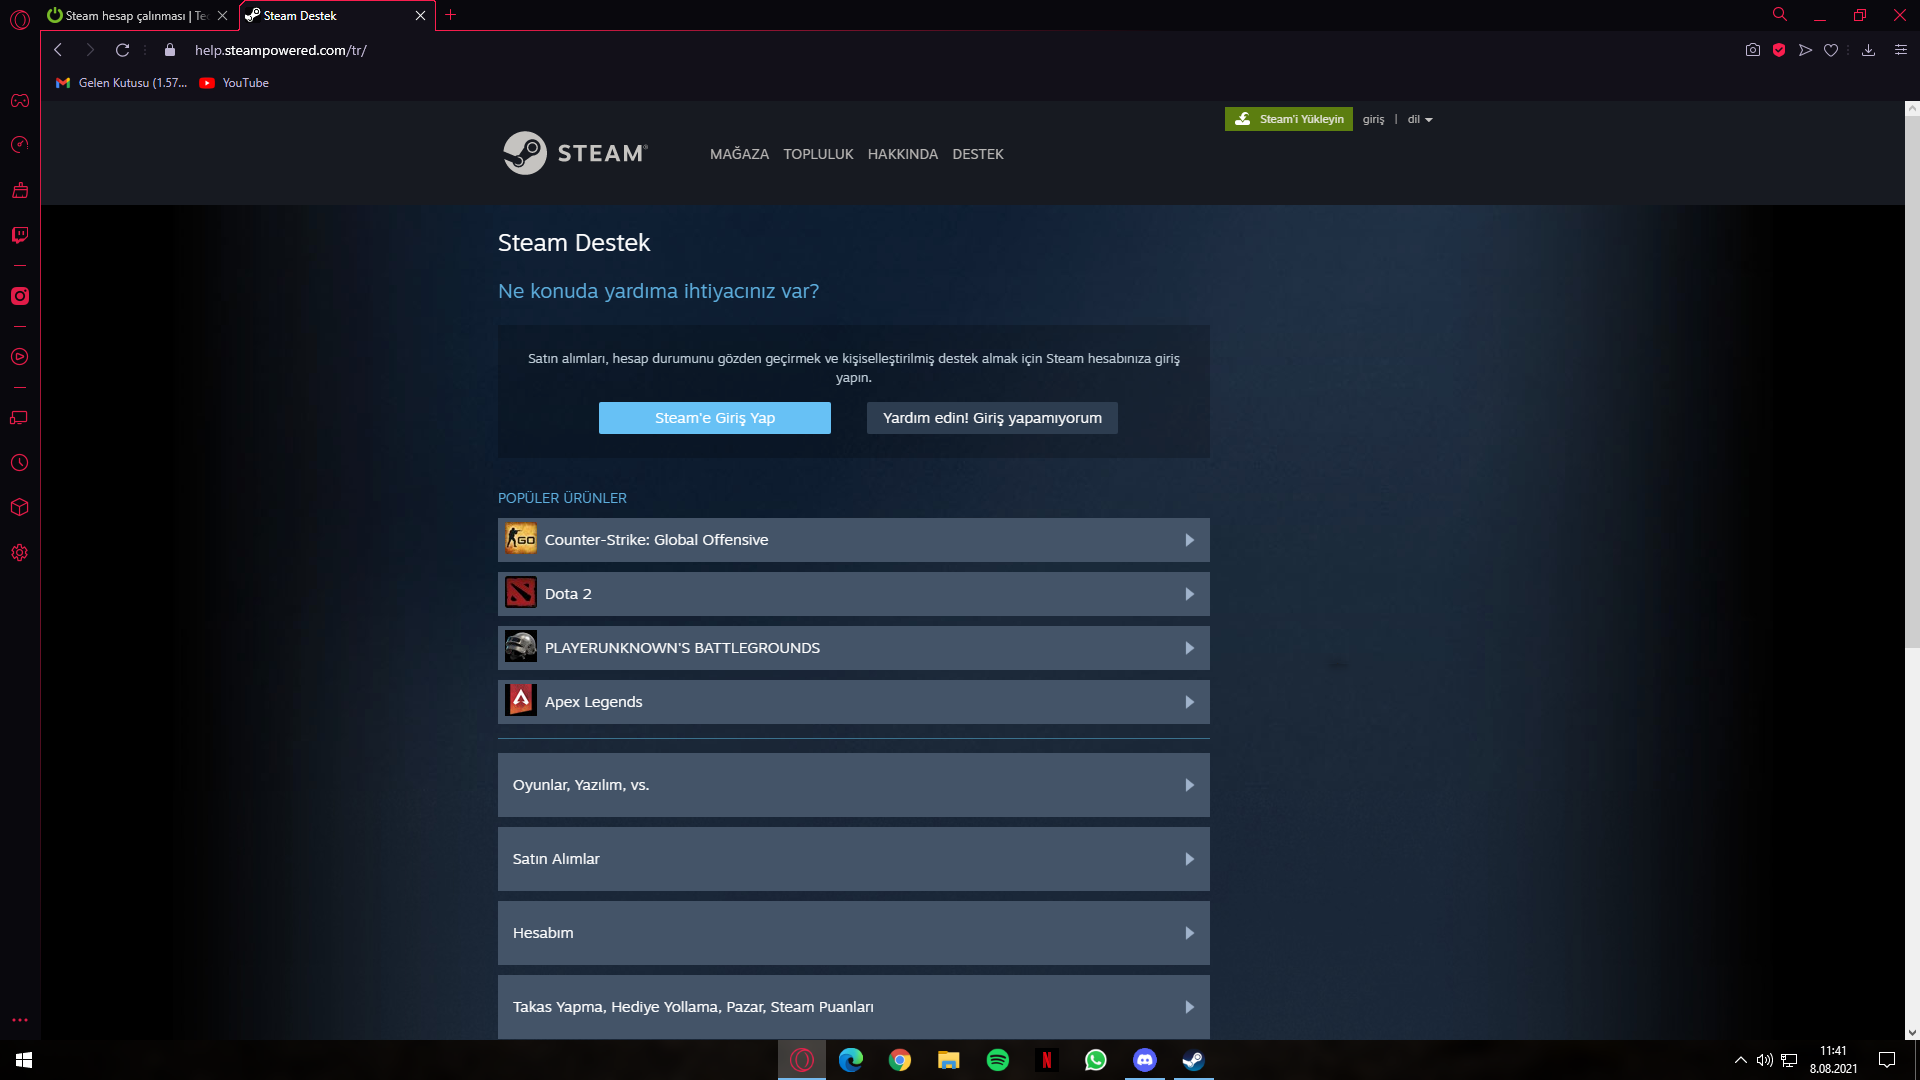
Task: Open downloads icon in browser toolbar
Action: point(1868,50)
